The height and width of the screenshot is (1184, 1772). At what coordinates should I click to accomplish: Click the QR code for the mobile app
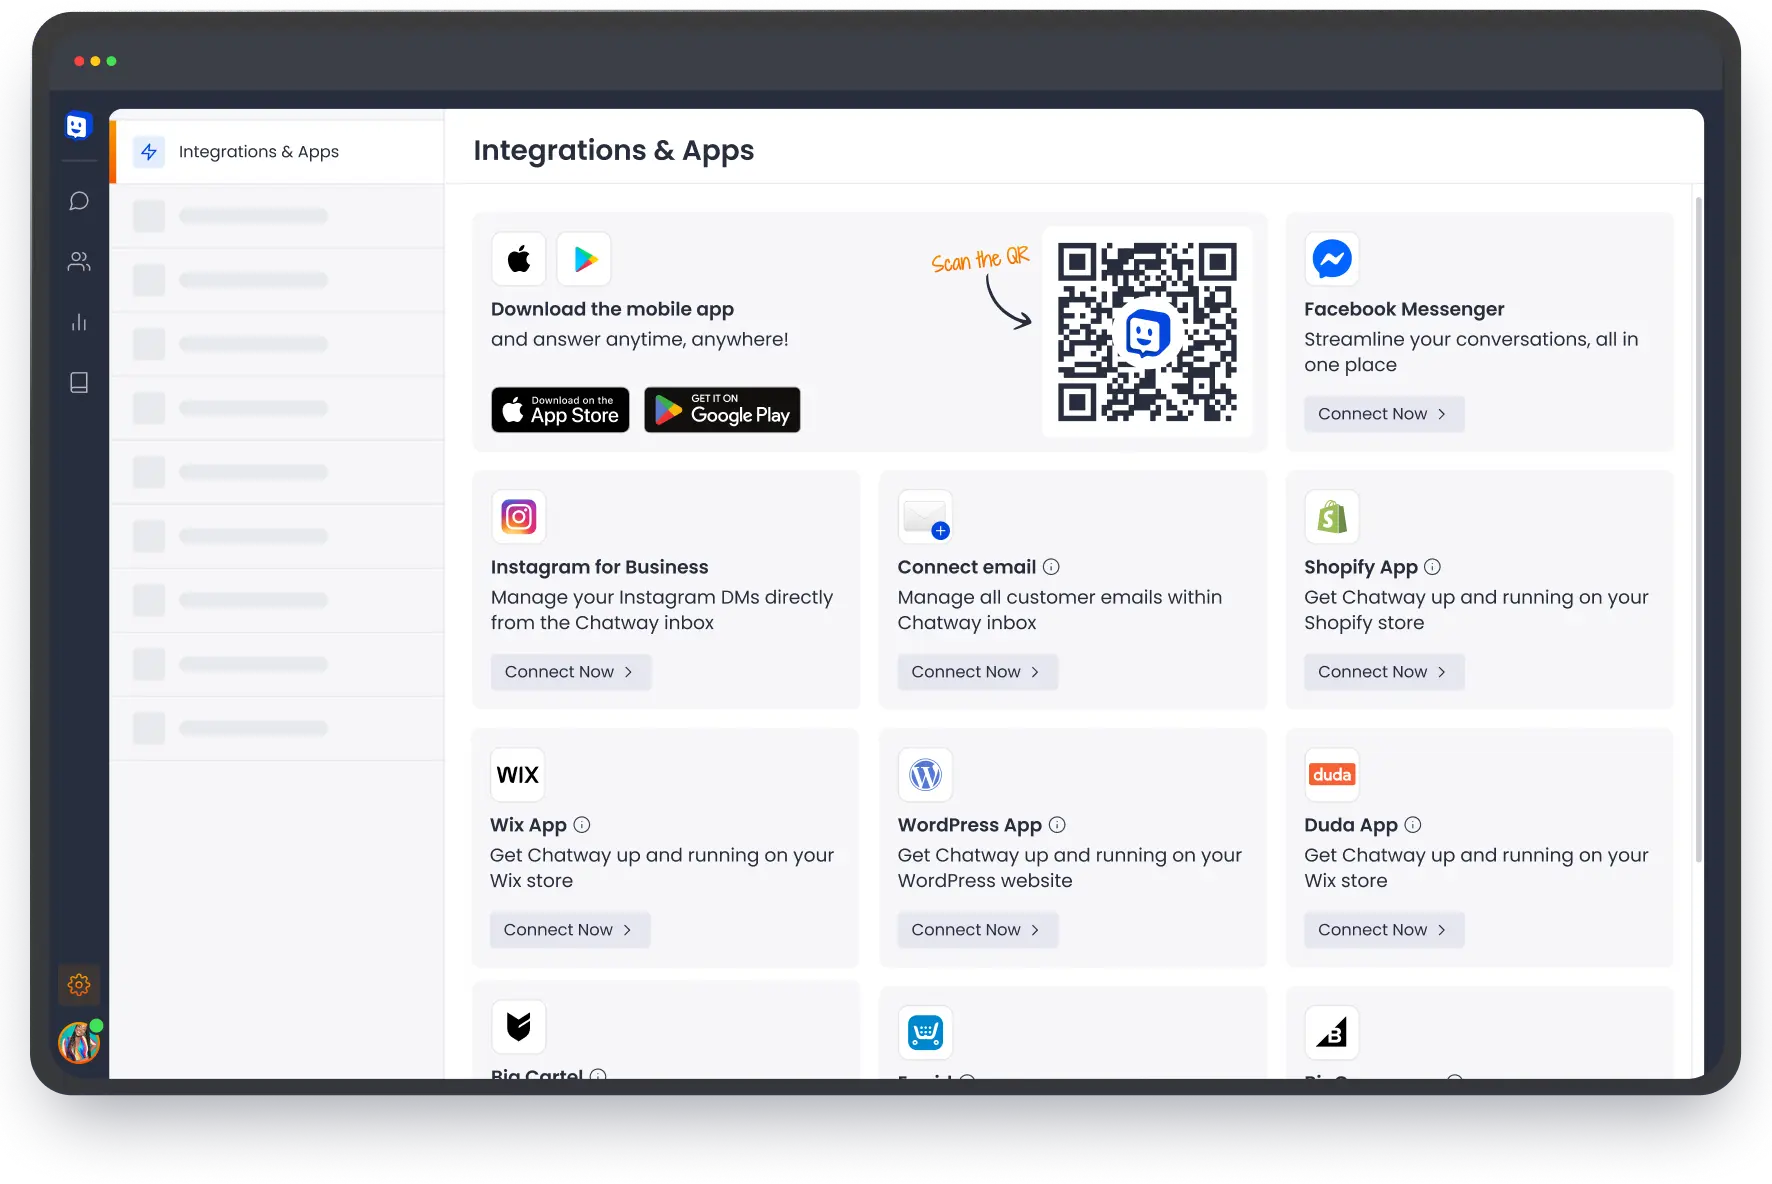[1147, 332]
